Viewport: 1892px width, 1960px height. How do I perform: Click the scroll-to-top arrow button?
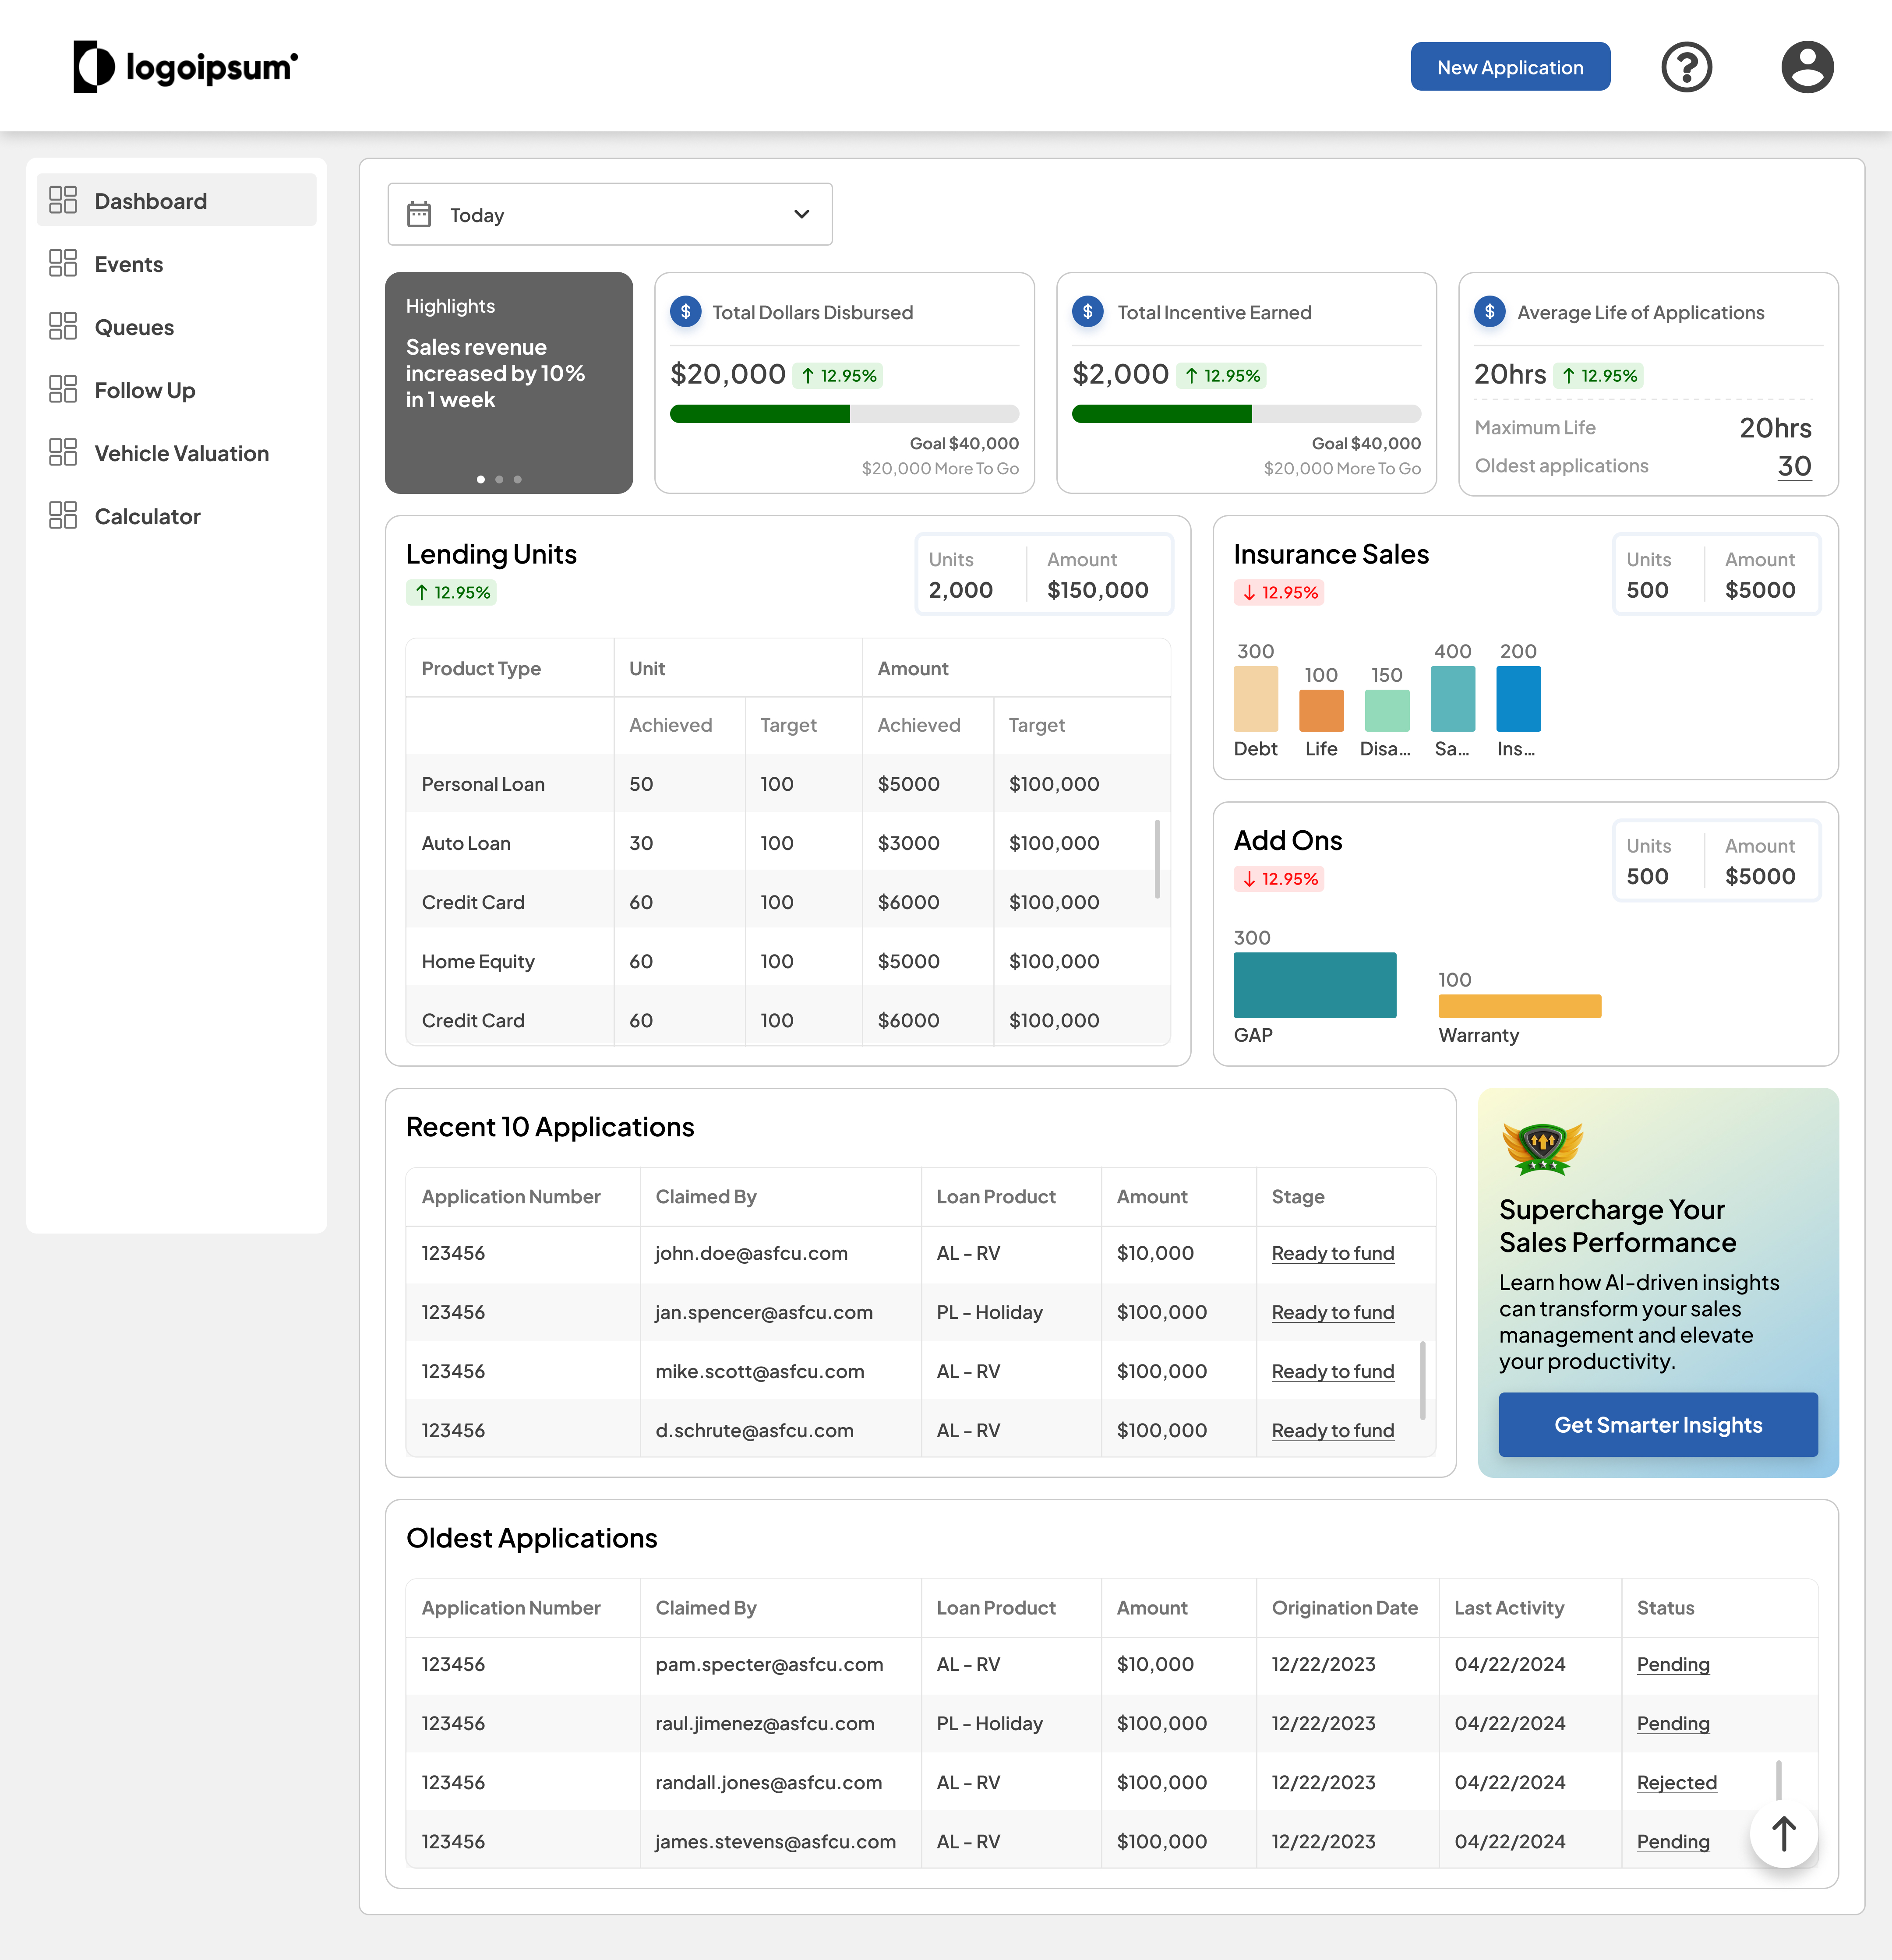tap(1783, 1833)
